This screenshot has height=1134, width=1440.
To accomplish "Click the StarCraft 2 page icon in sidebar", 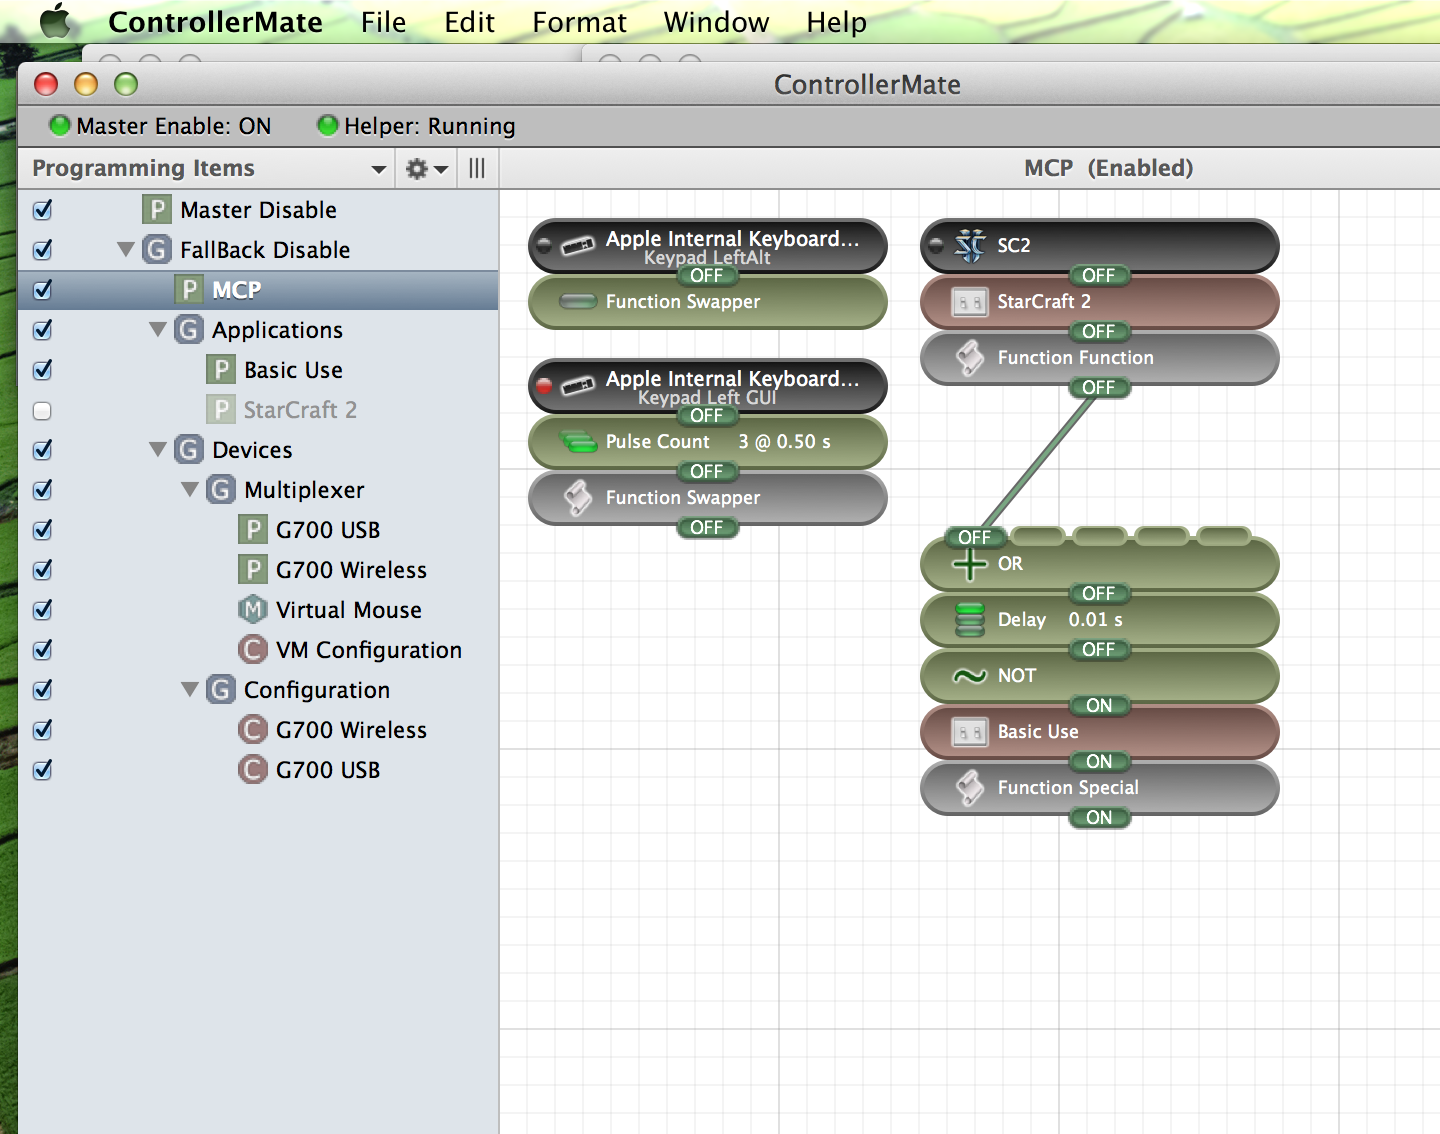I will pos(220,410).
